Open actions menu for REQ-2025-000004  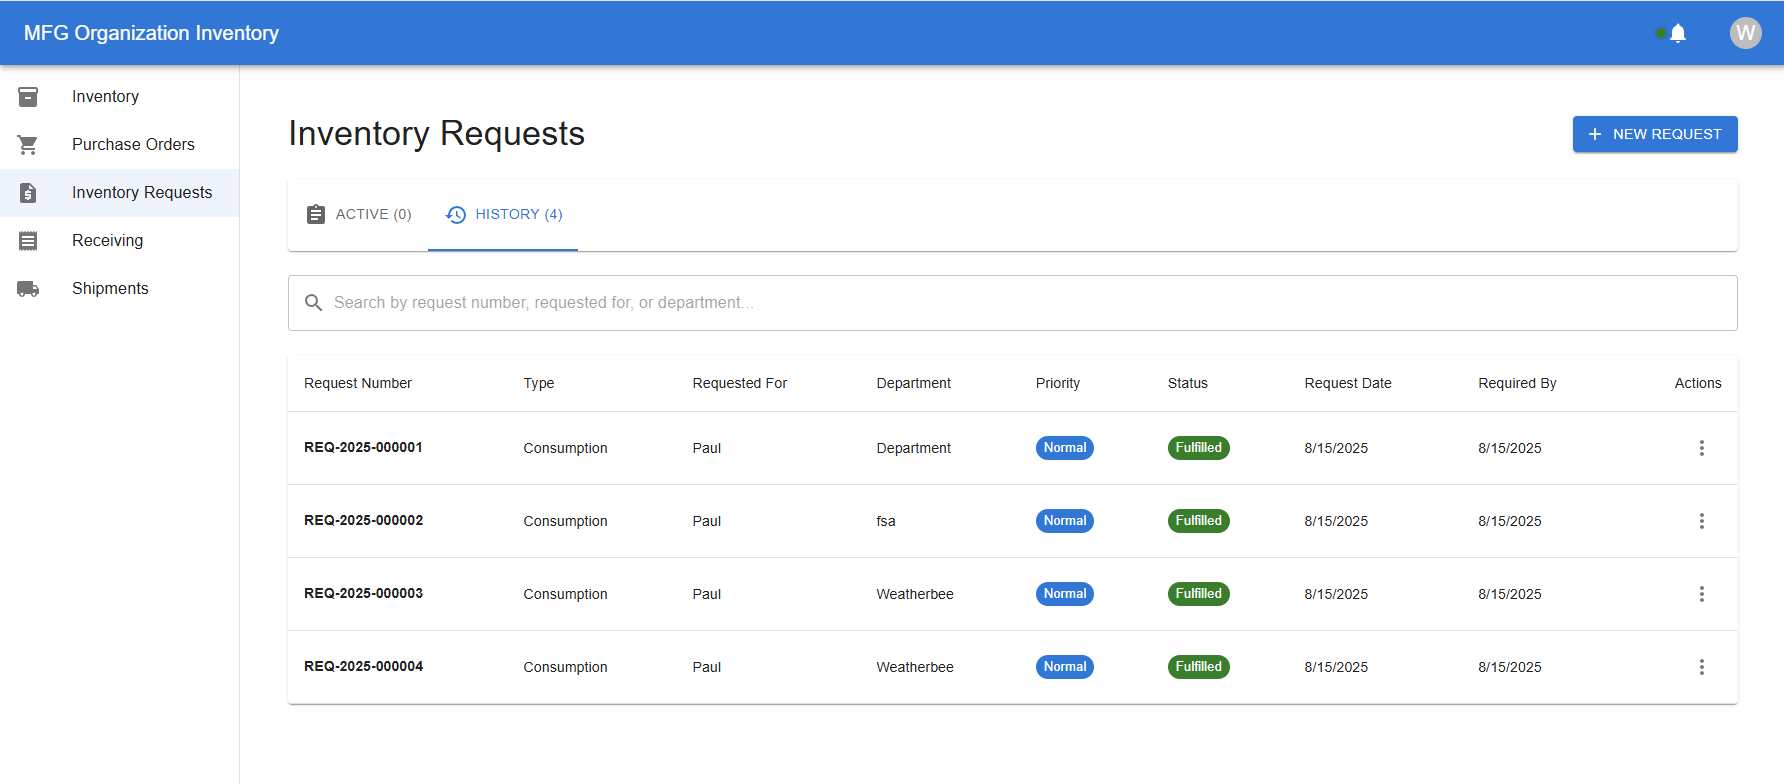1701,667
